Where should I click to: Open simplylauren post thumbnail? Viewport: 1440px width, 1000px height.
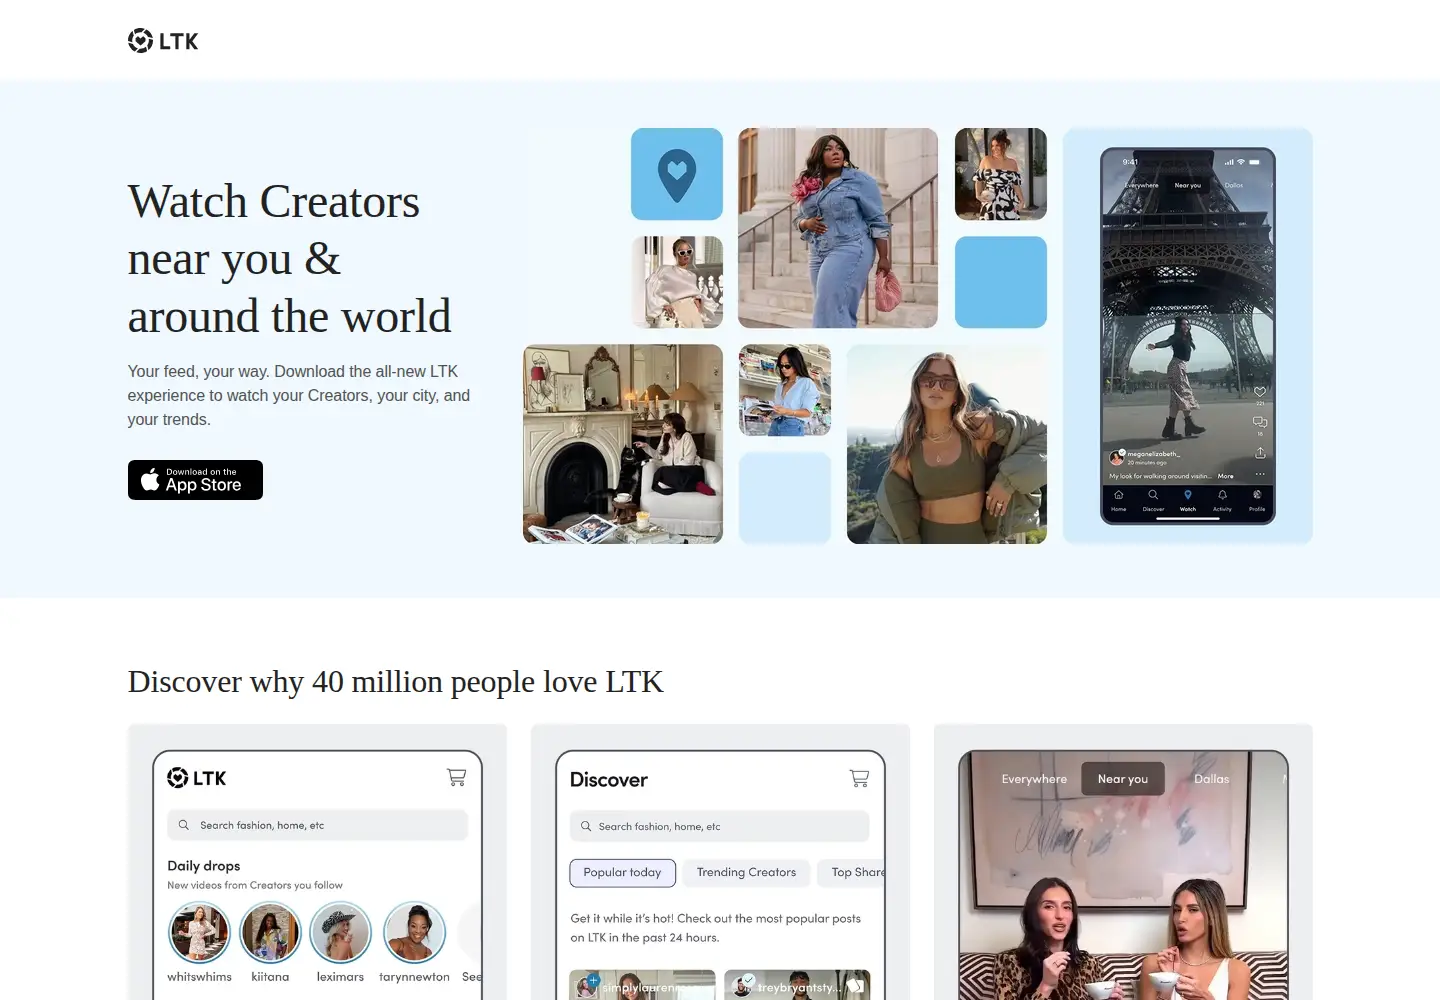click(643, 985)
